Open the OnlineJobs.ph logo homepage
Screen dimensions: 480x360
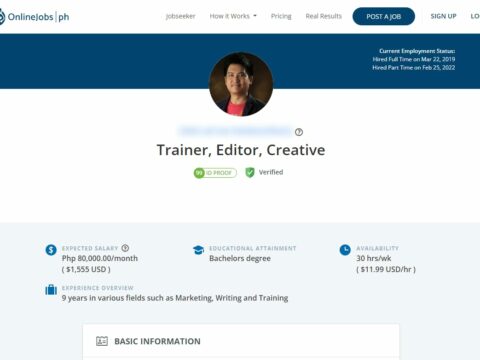(x=35, y=16)
